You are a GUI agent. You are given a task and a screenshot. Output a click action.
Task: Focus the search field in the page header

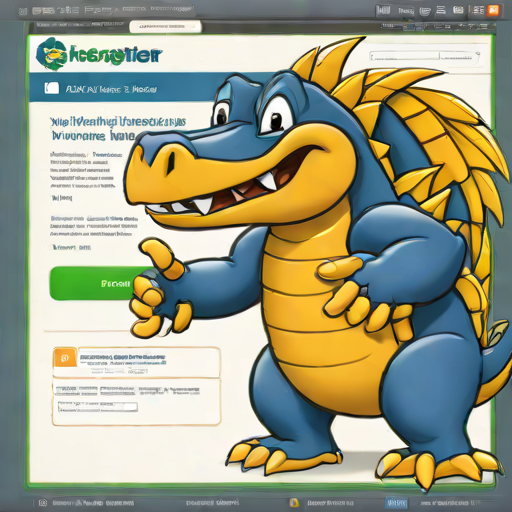pyautogui.click(x=424, y=57)
